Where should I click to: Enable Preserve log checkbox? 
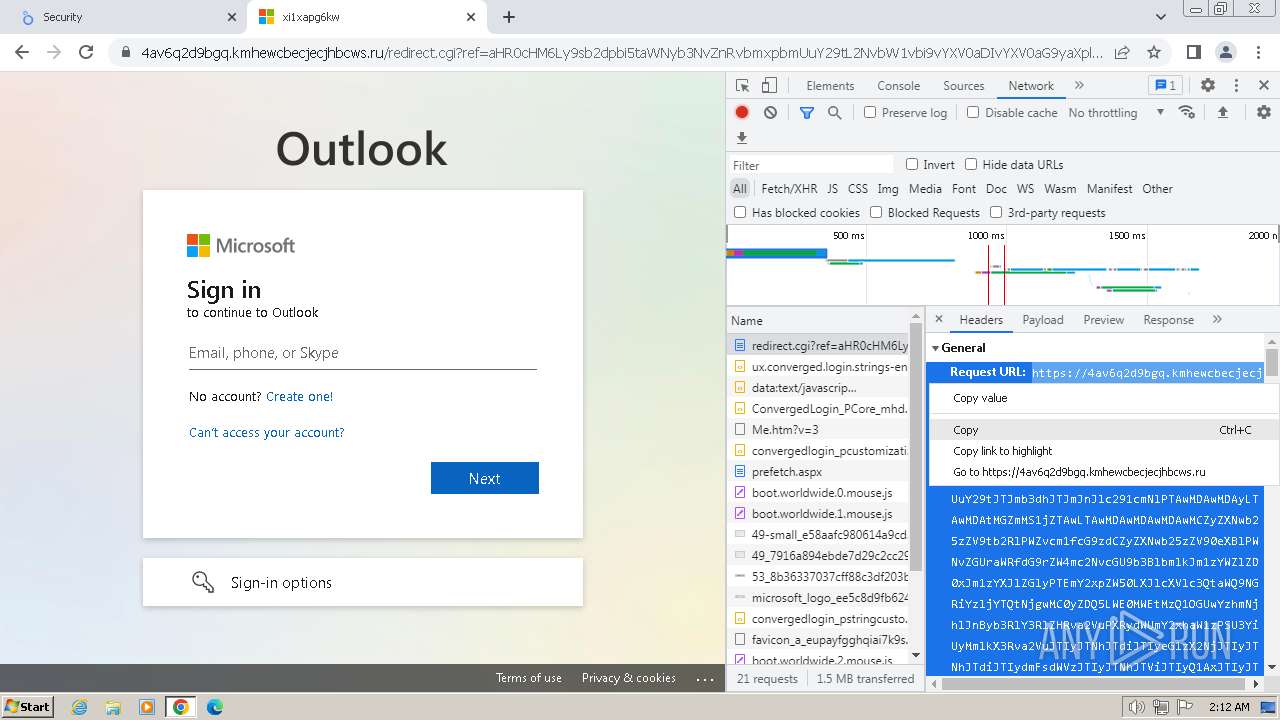[870, 112]
